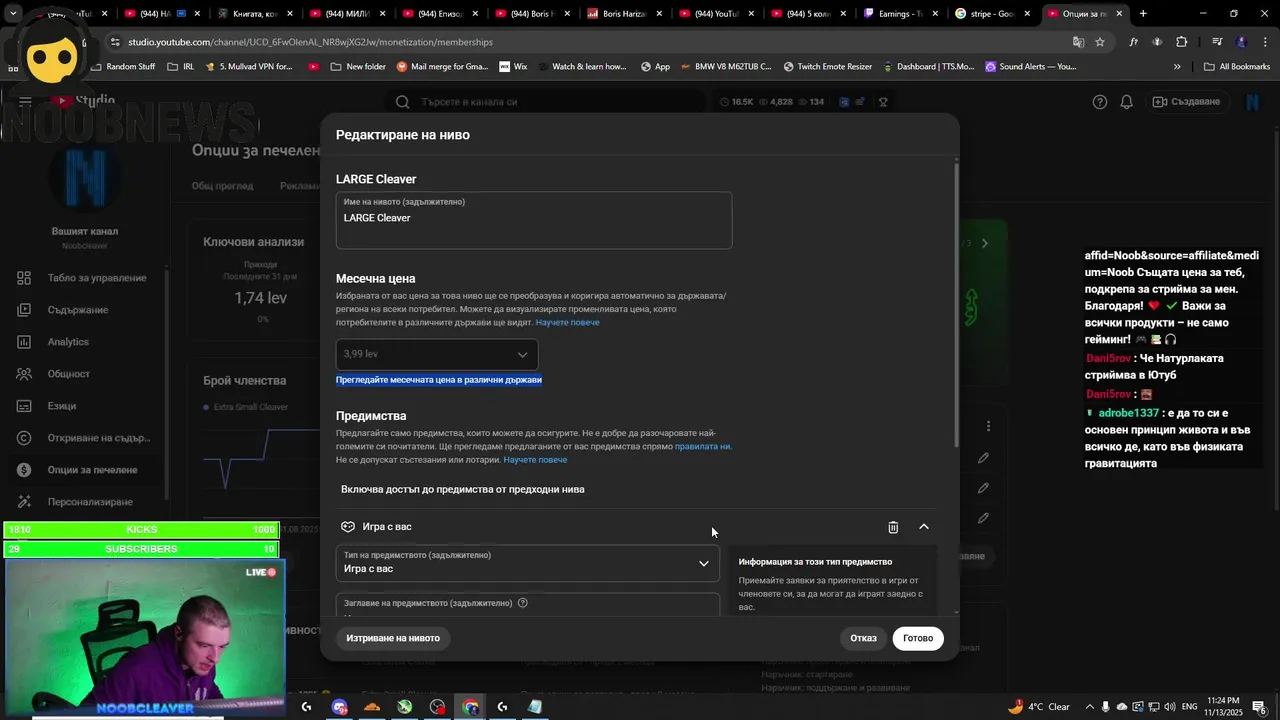Image resolution: width=1280 pixels, height=720 pixels.
Task: Click the dialog's vertical scrollbar
Action: tap(956, 303)
